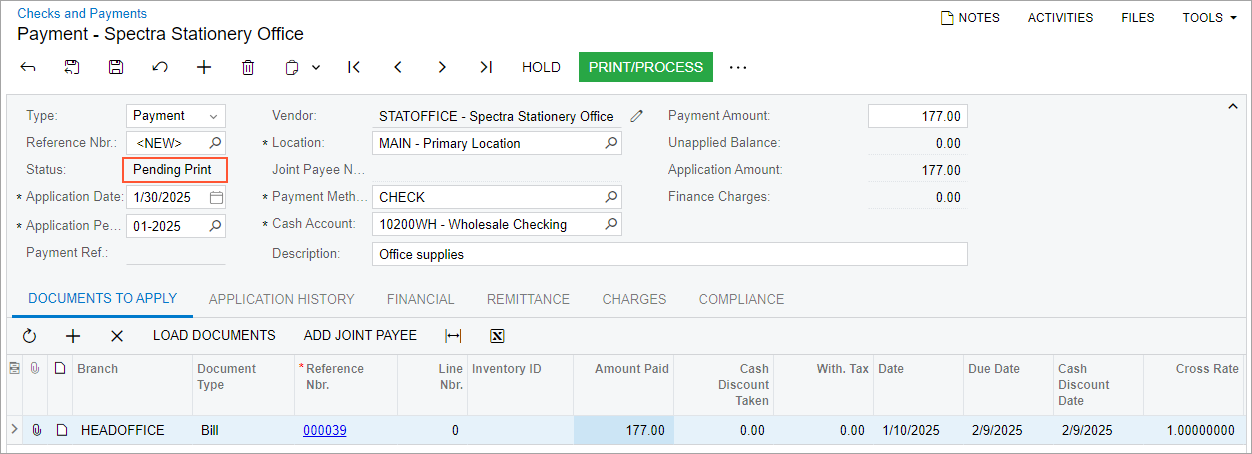Open bill reference link 000039

coord(325,430)
